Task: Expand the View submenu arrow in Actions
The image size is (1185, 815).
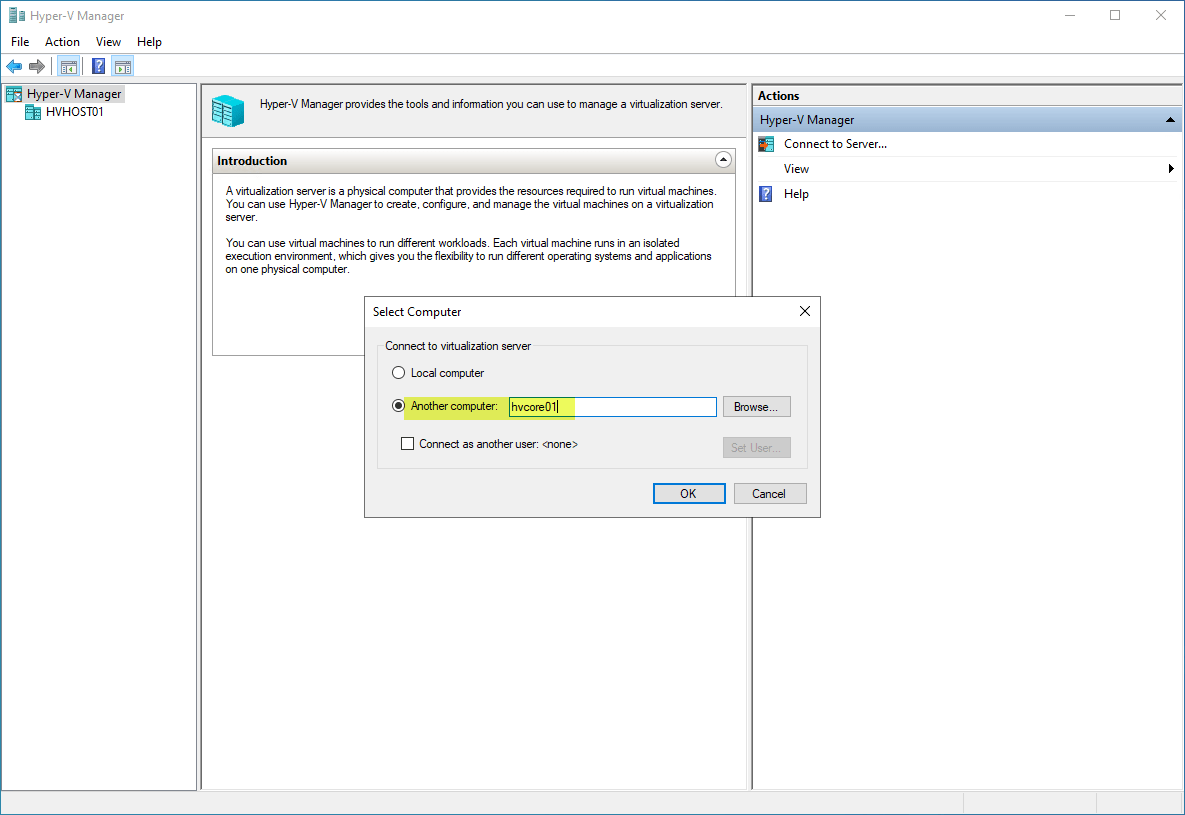Action: pyautogui.click(x=1171, y=169)
